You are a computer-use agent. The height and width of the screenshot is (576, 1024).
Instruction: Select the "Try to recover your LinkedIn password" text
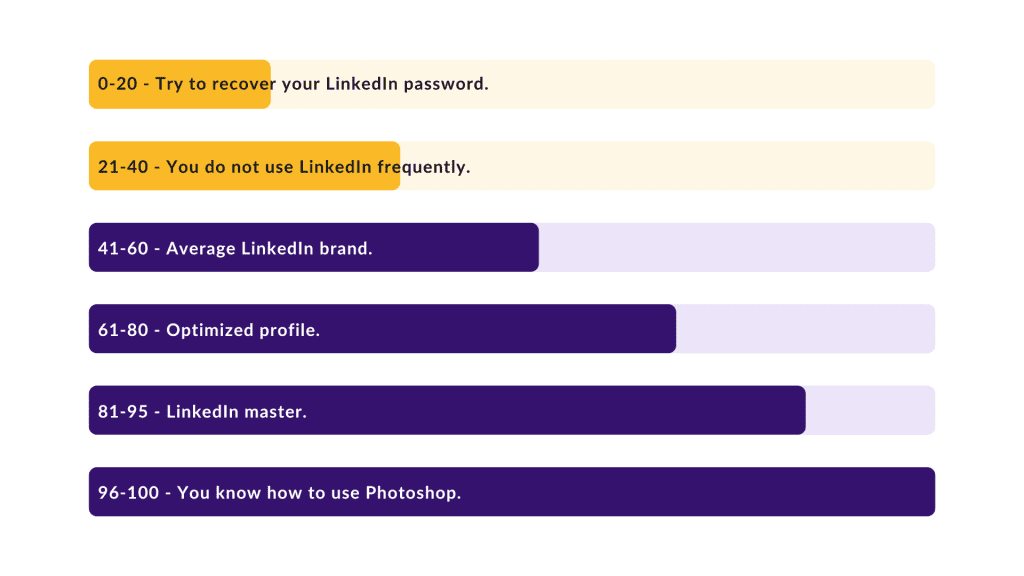(322, 84)
